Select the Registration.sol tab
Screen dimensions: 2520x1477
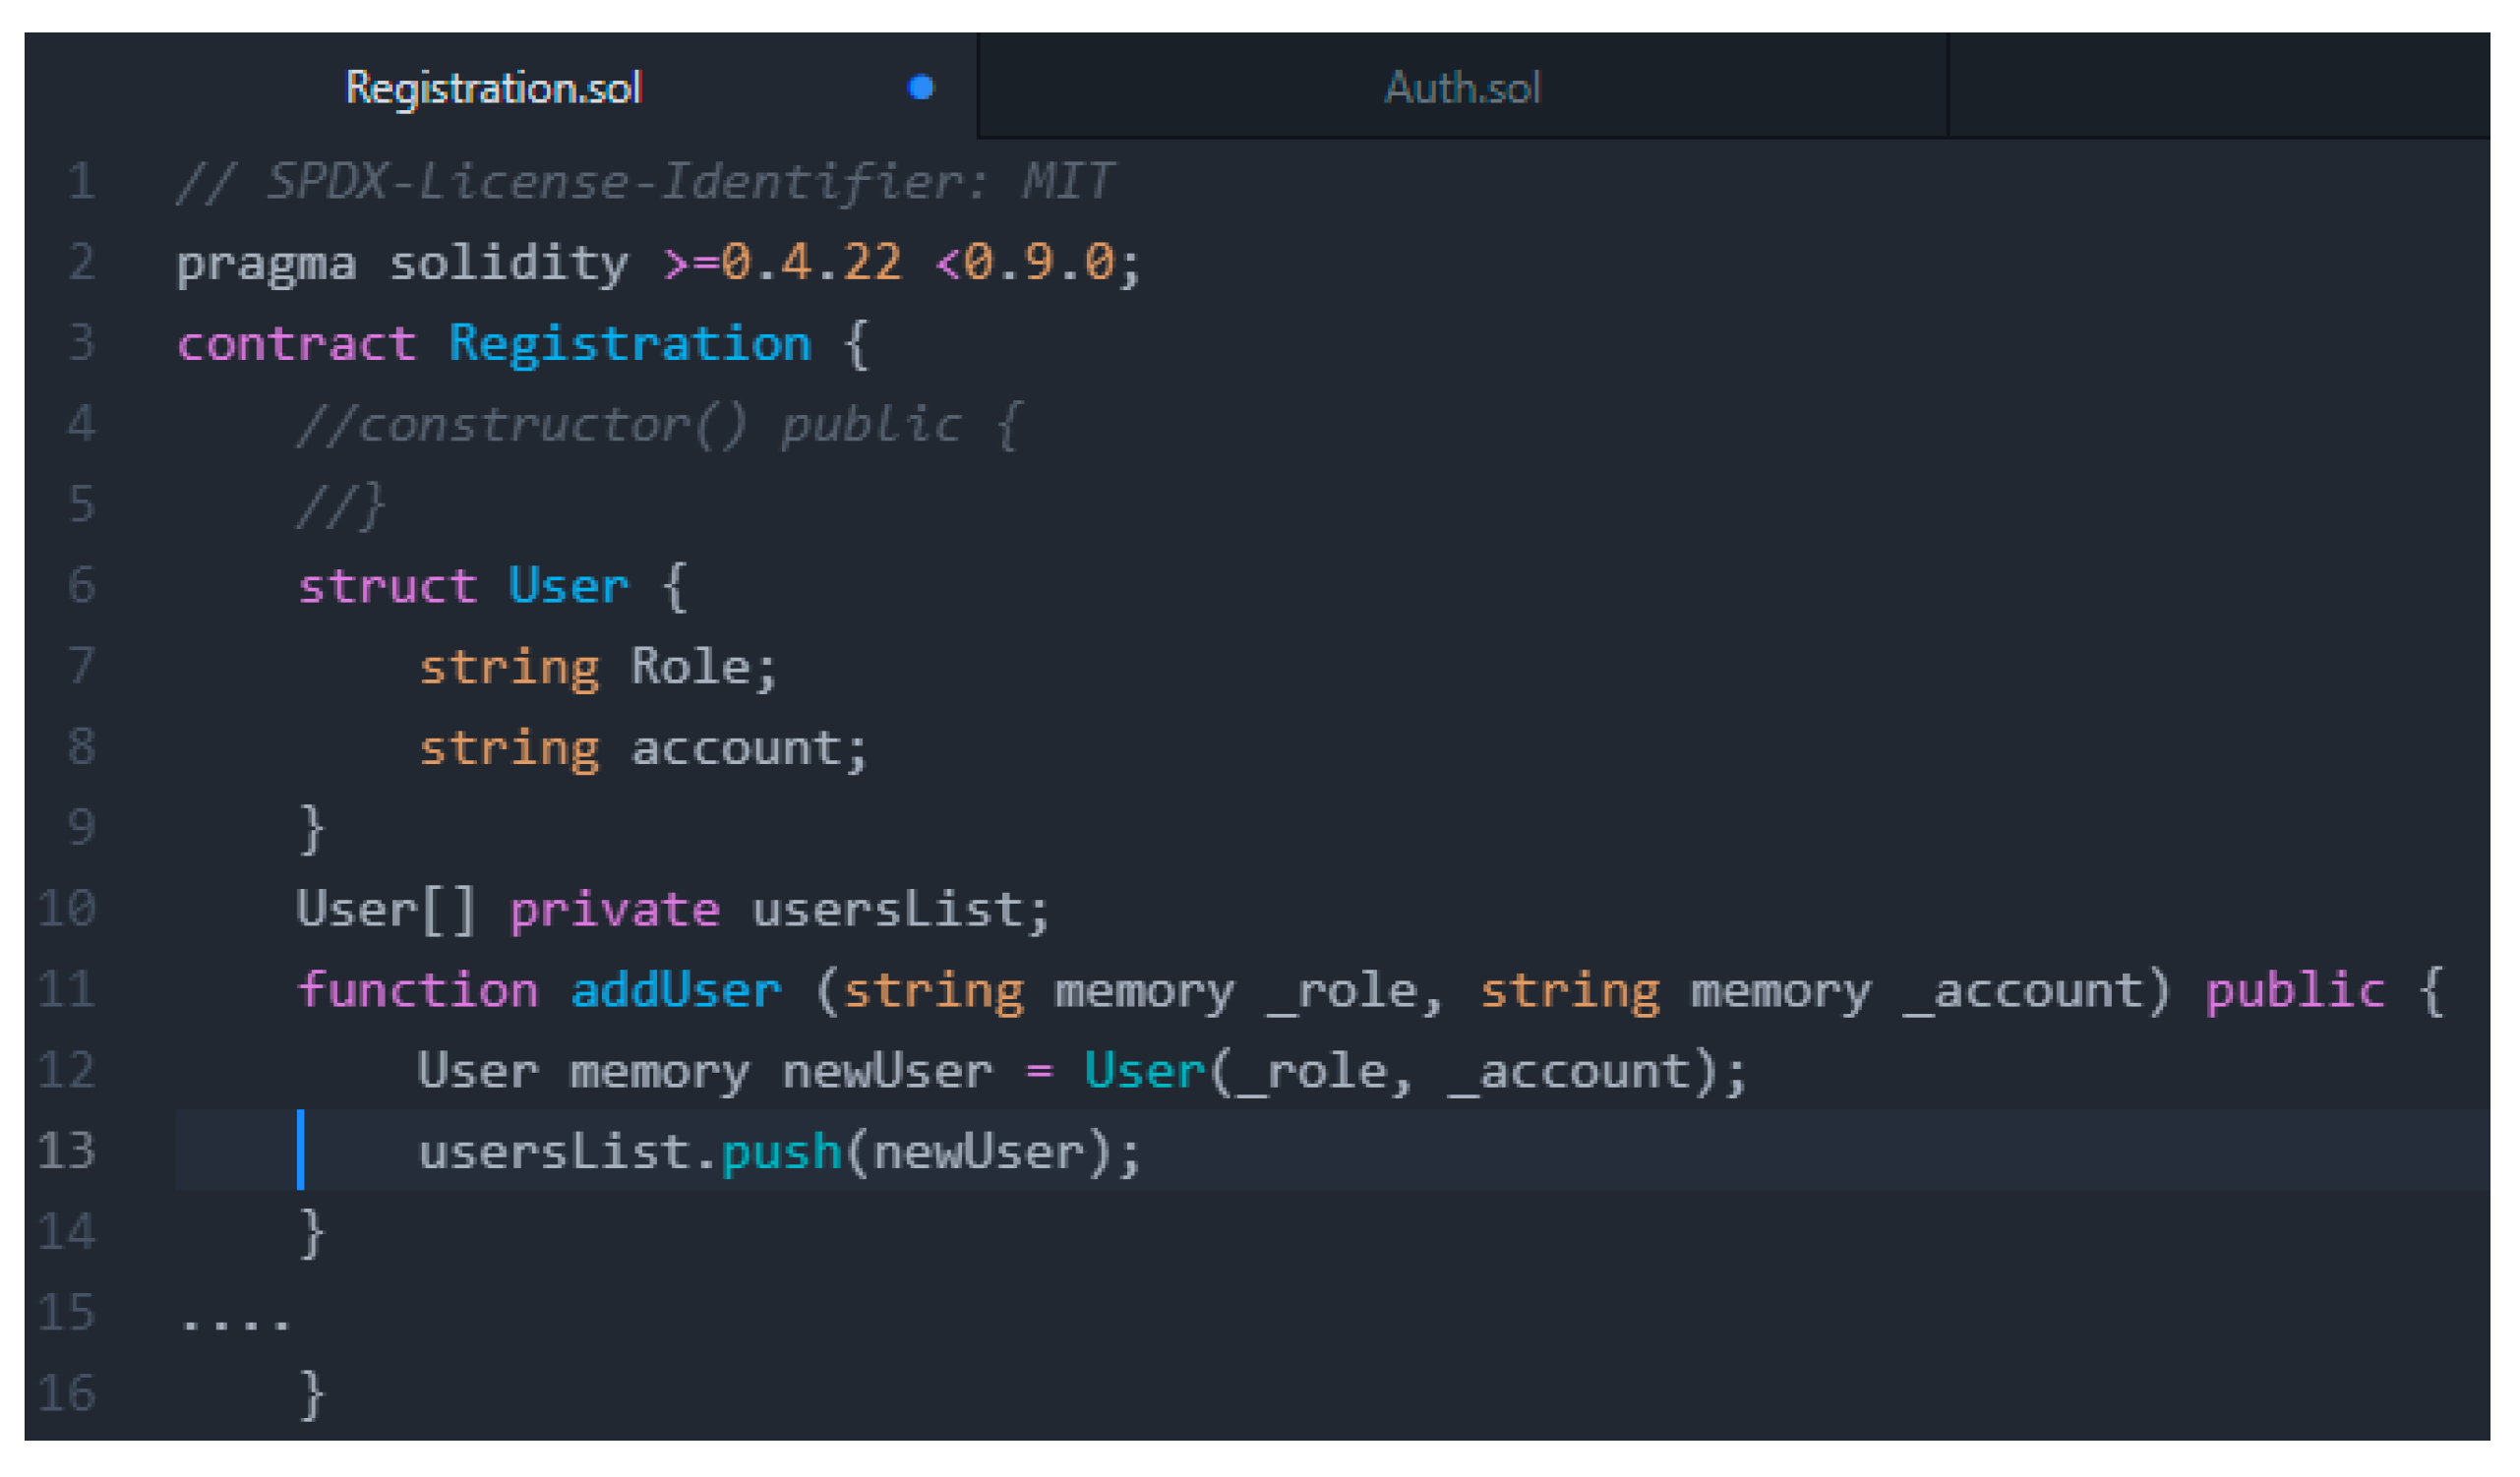pyautogui.click(x=493, y=88)
